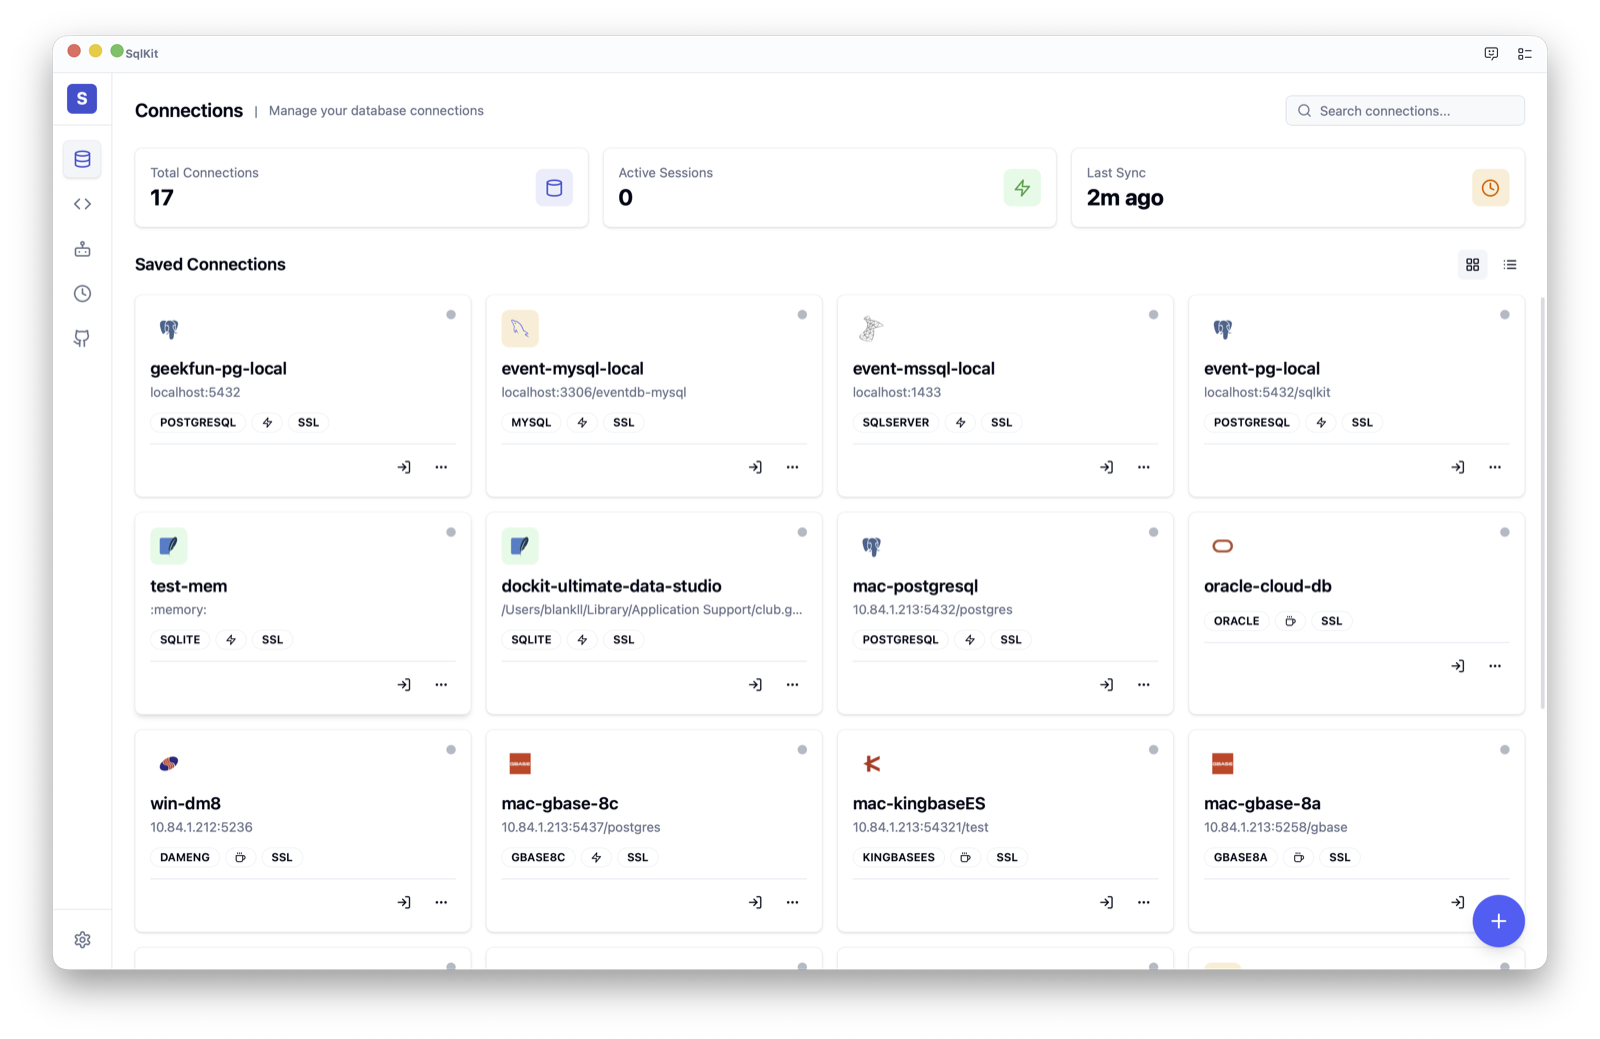
Task: Connect to mac-kingbaseES
Action: point(1106,902)
